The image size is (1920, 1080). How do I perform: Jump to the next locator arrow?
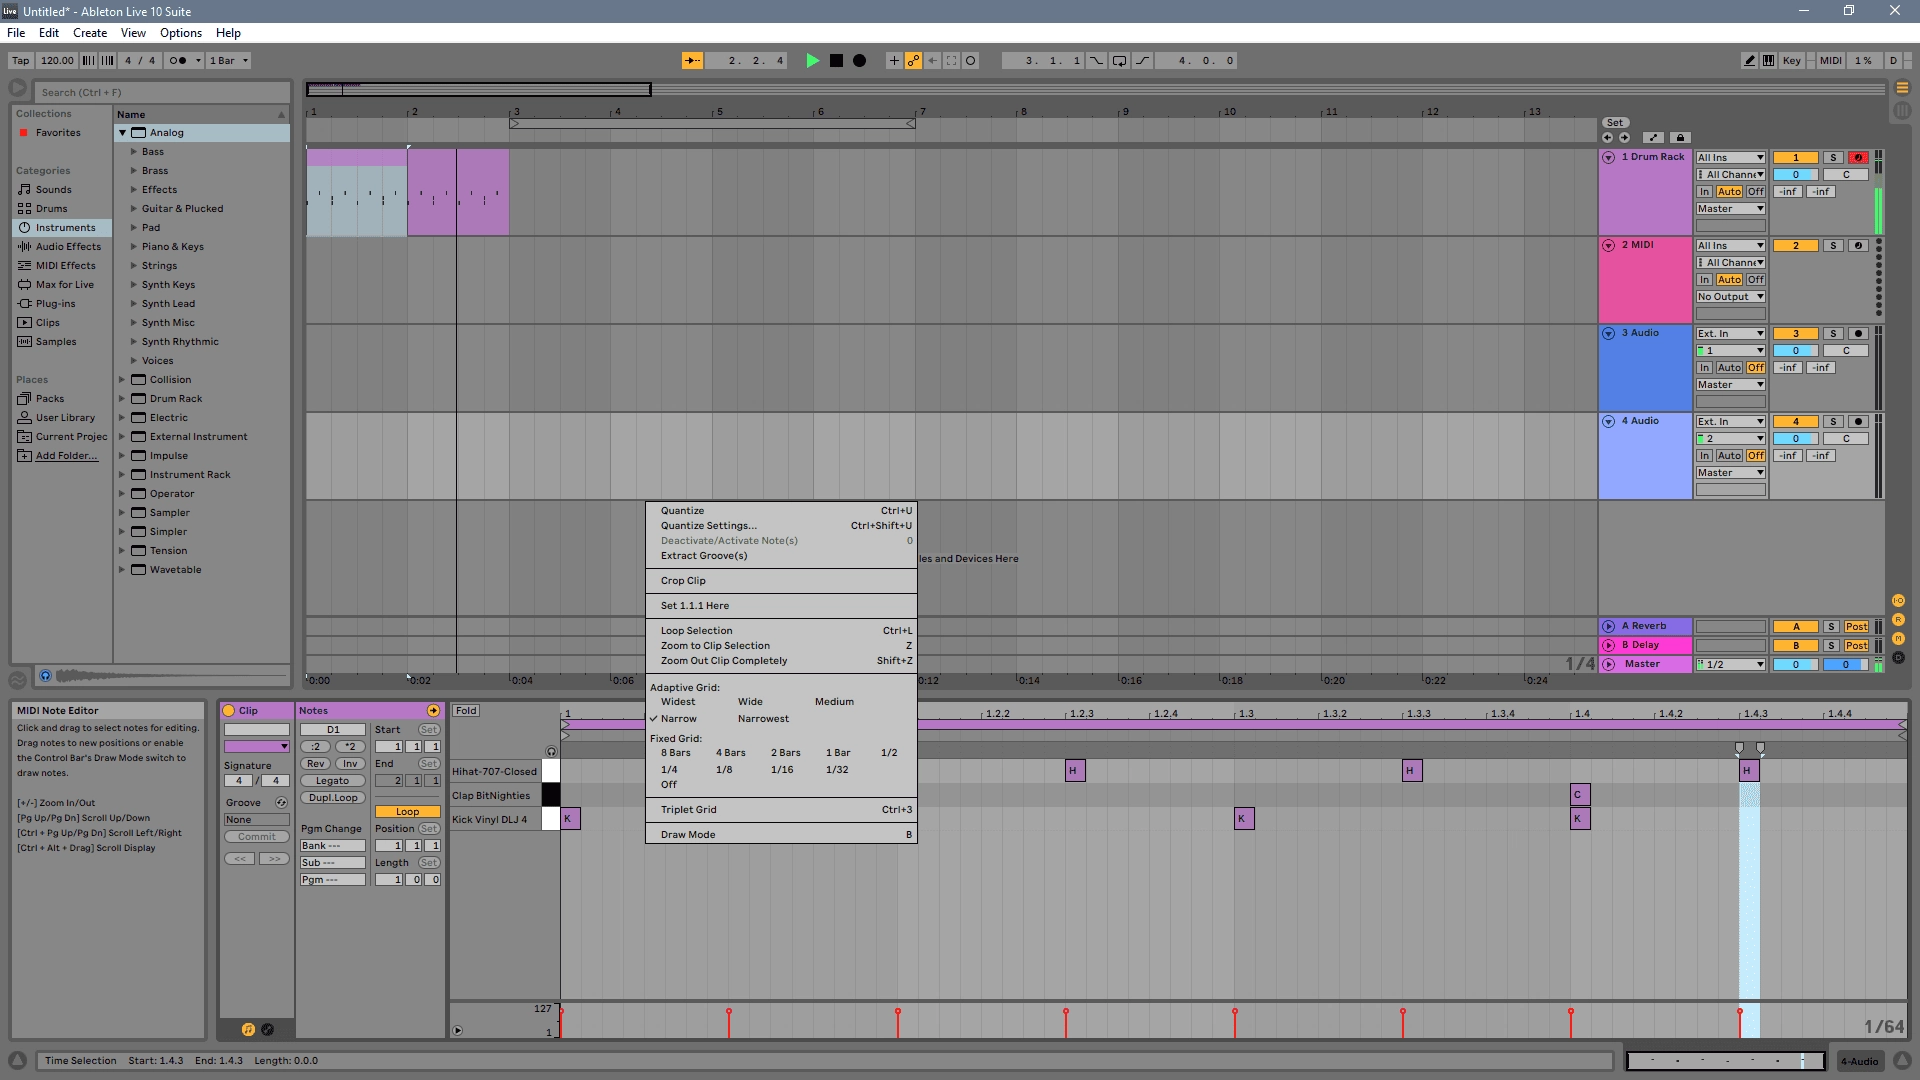[x=1624, y=138]
